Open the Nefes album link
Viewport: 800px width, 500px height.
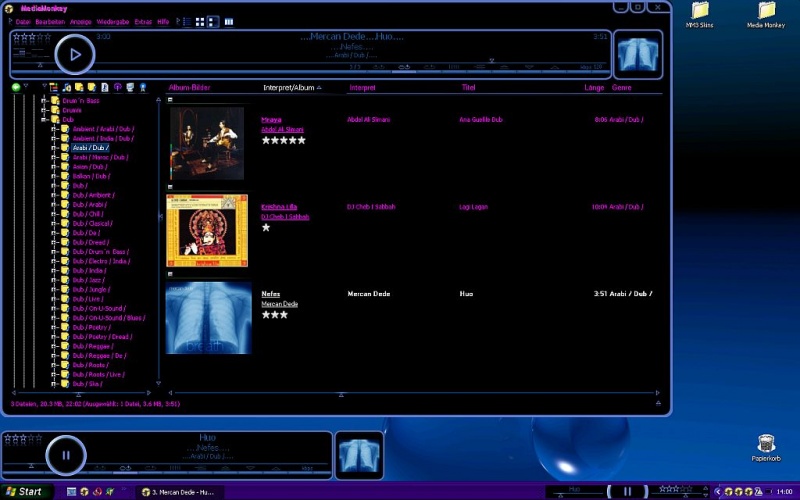click(271, 294)
